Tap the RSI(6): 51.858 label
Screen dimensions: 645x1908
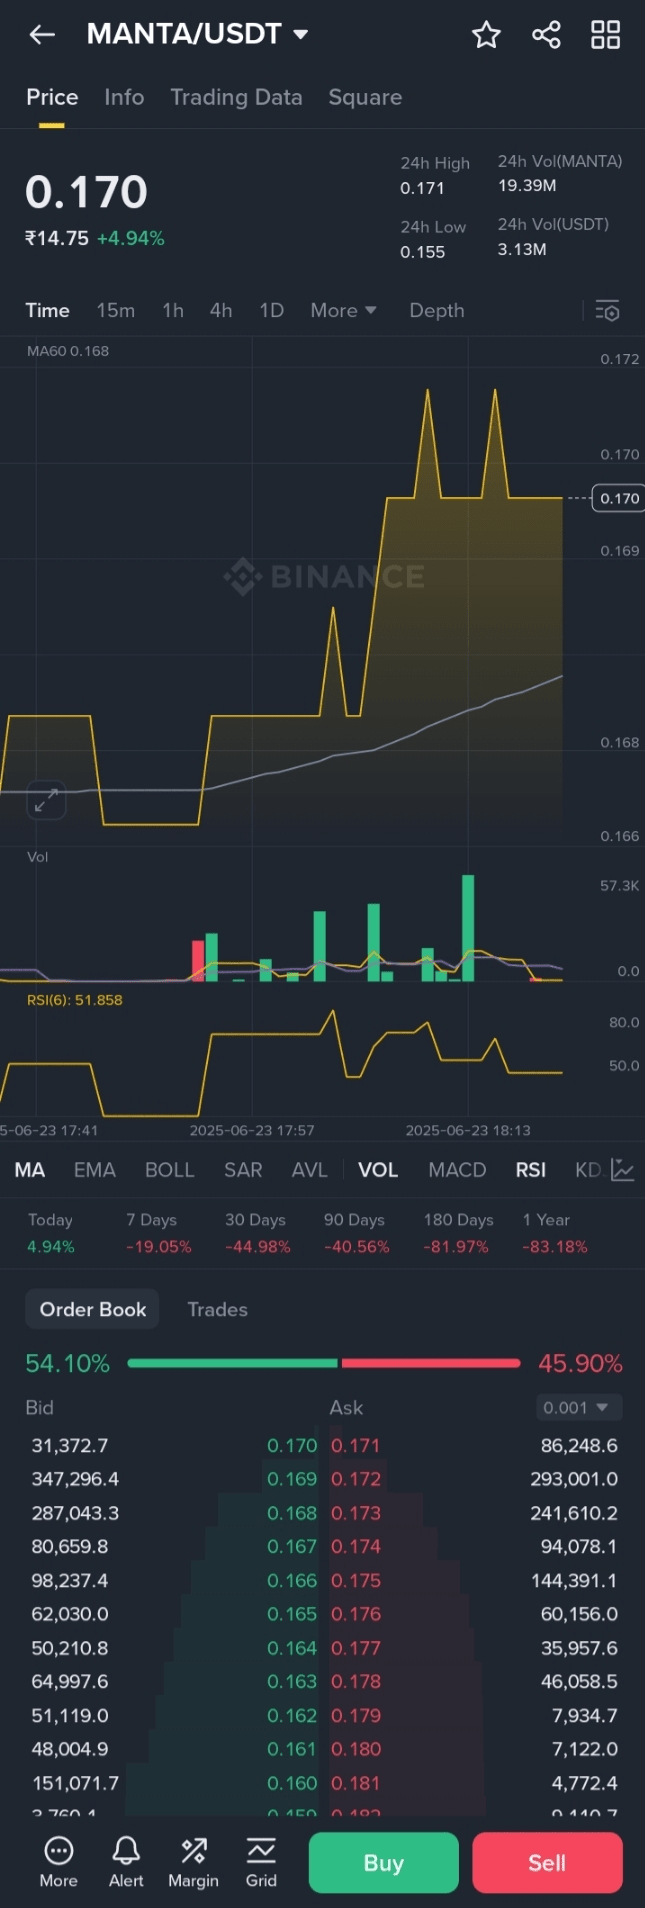[x=75, y=1000]
